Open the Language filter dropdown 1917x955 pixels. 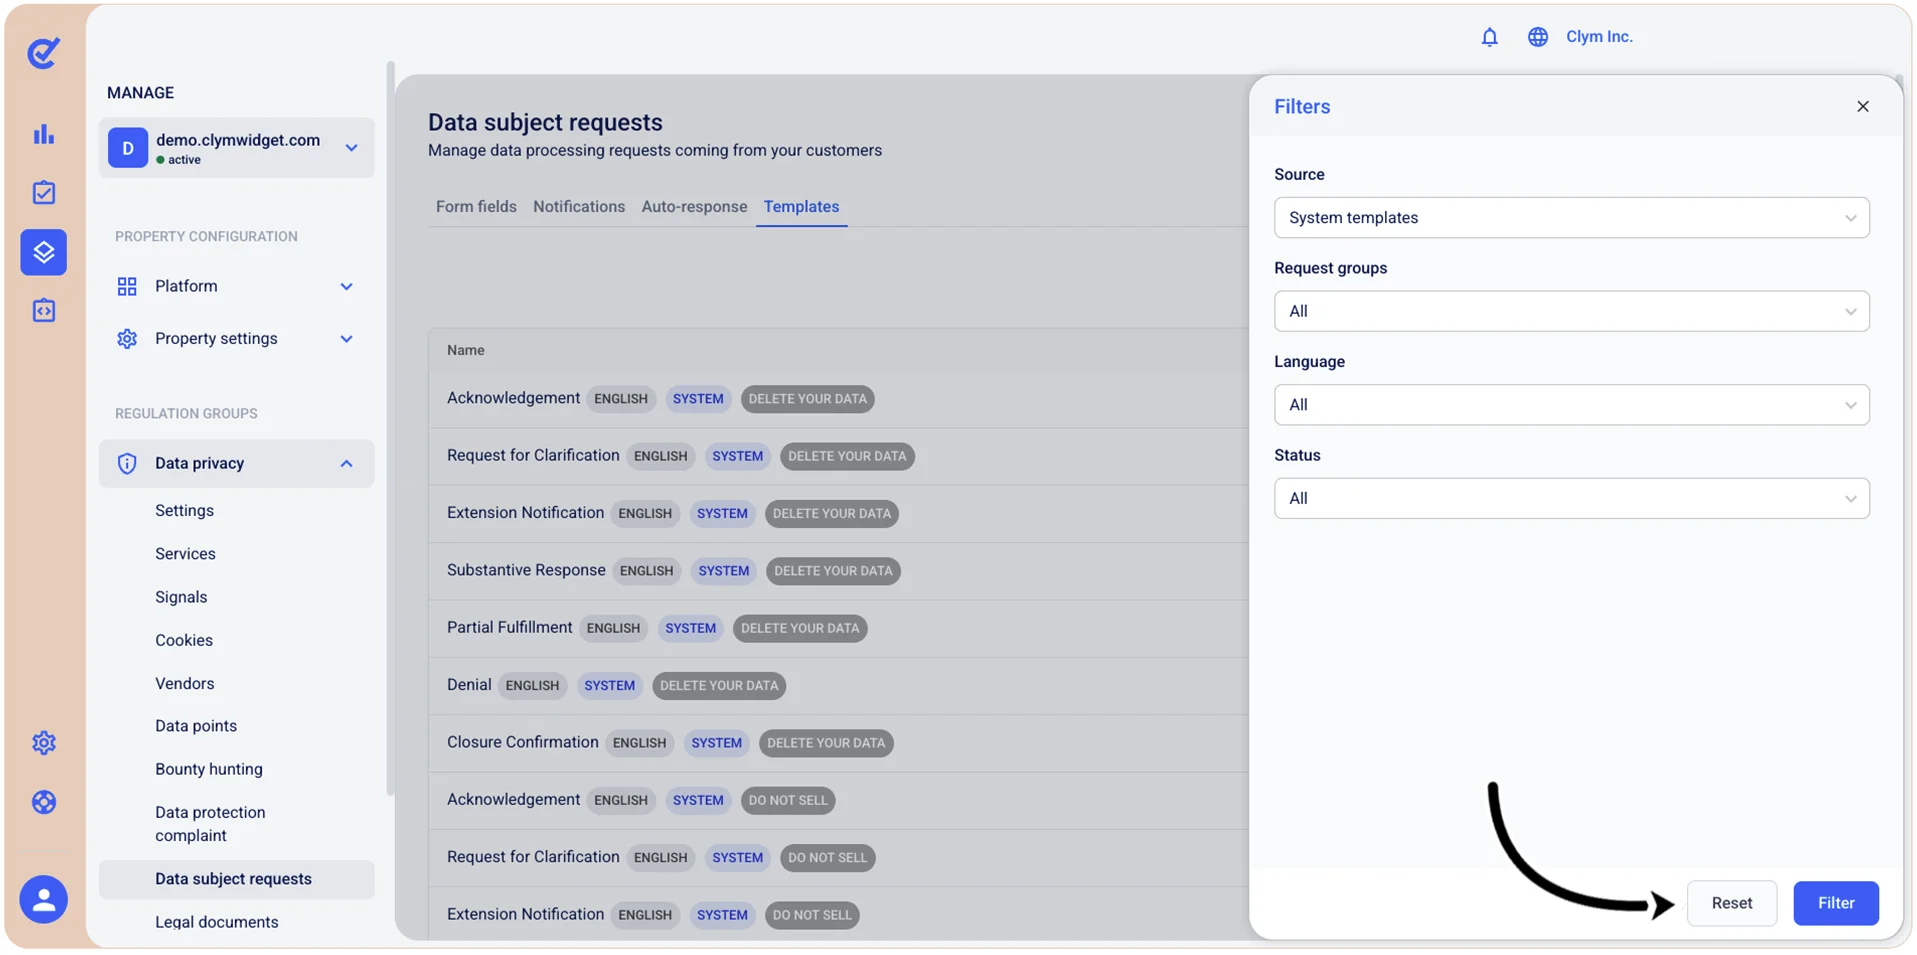click(x=1571, y=405)
